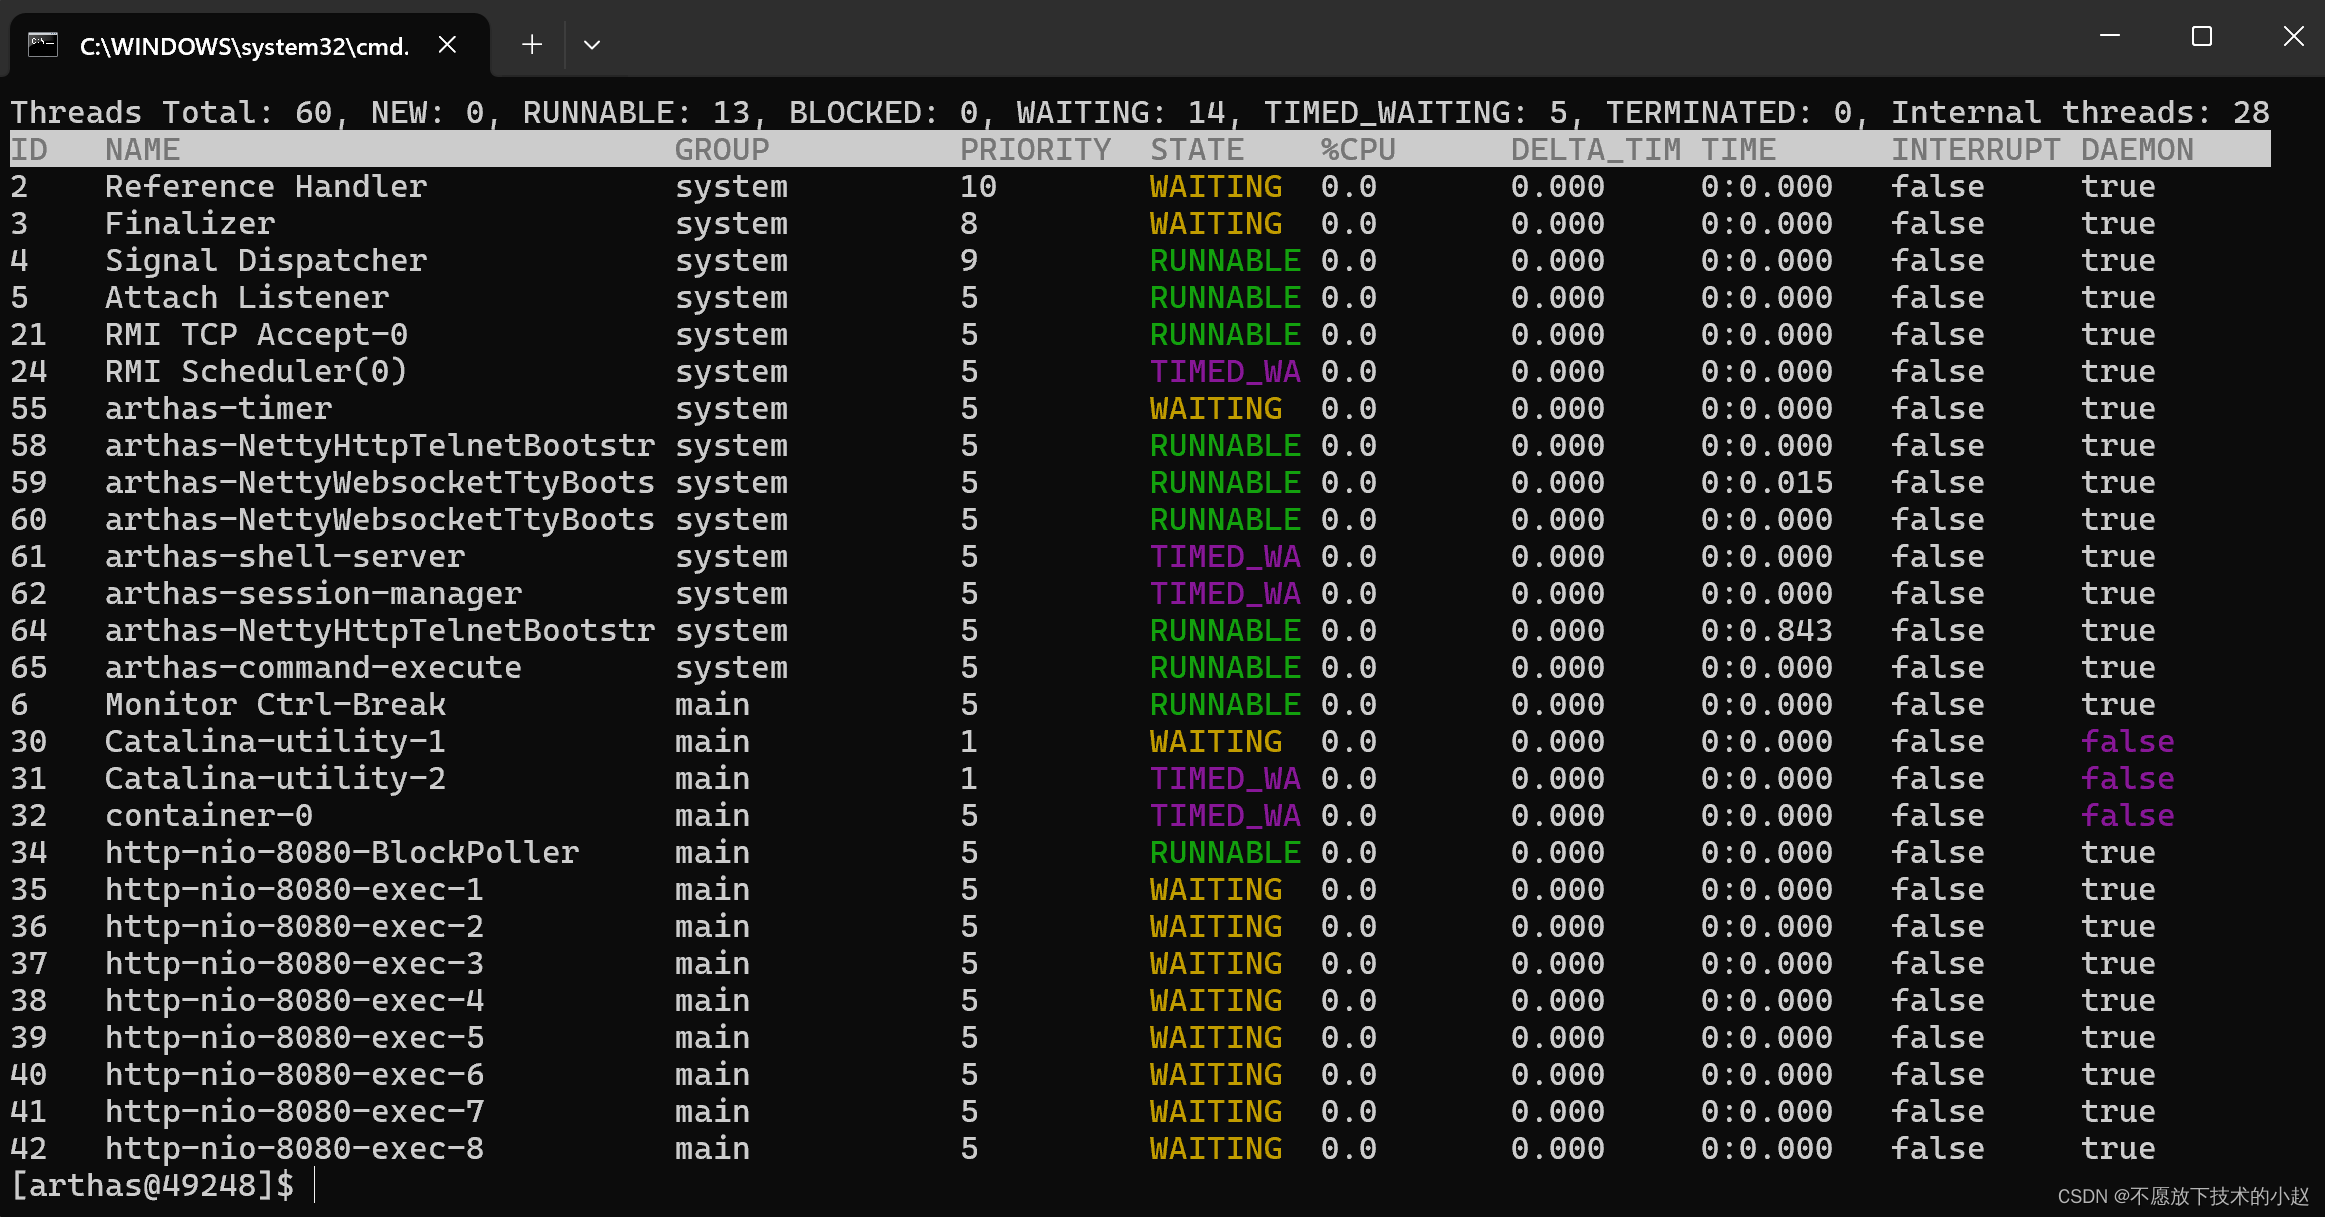2325x1217 pixels.
Task: Click the arthas-command-execute thread name
Action: point(312,668)
